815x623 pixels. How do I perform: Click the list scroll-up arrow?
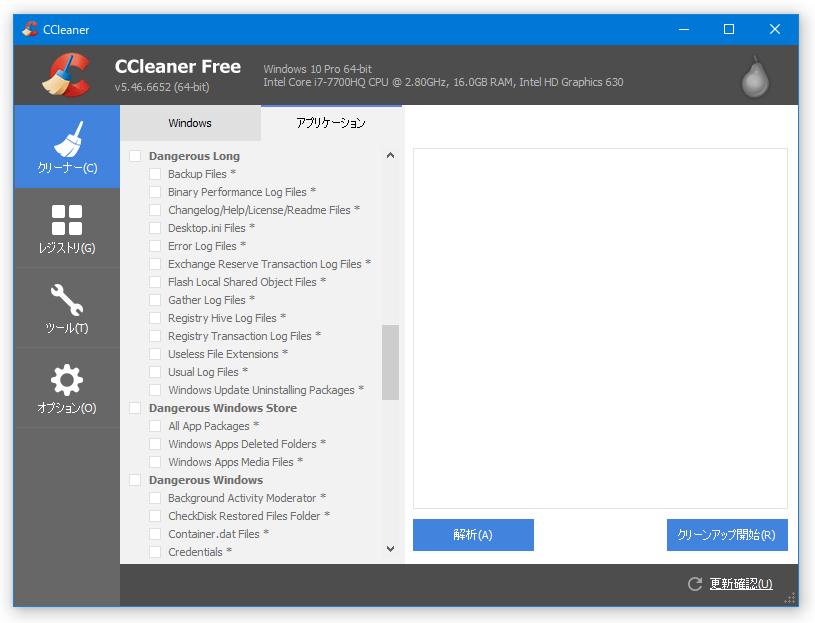tap(390, 155)
